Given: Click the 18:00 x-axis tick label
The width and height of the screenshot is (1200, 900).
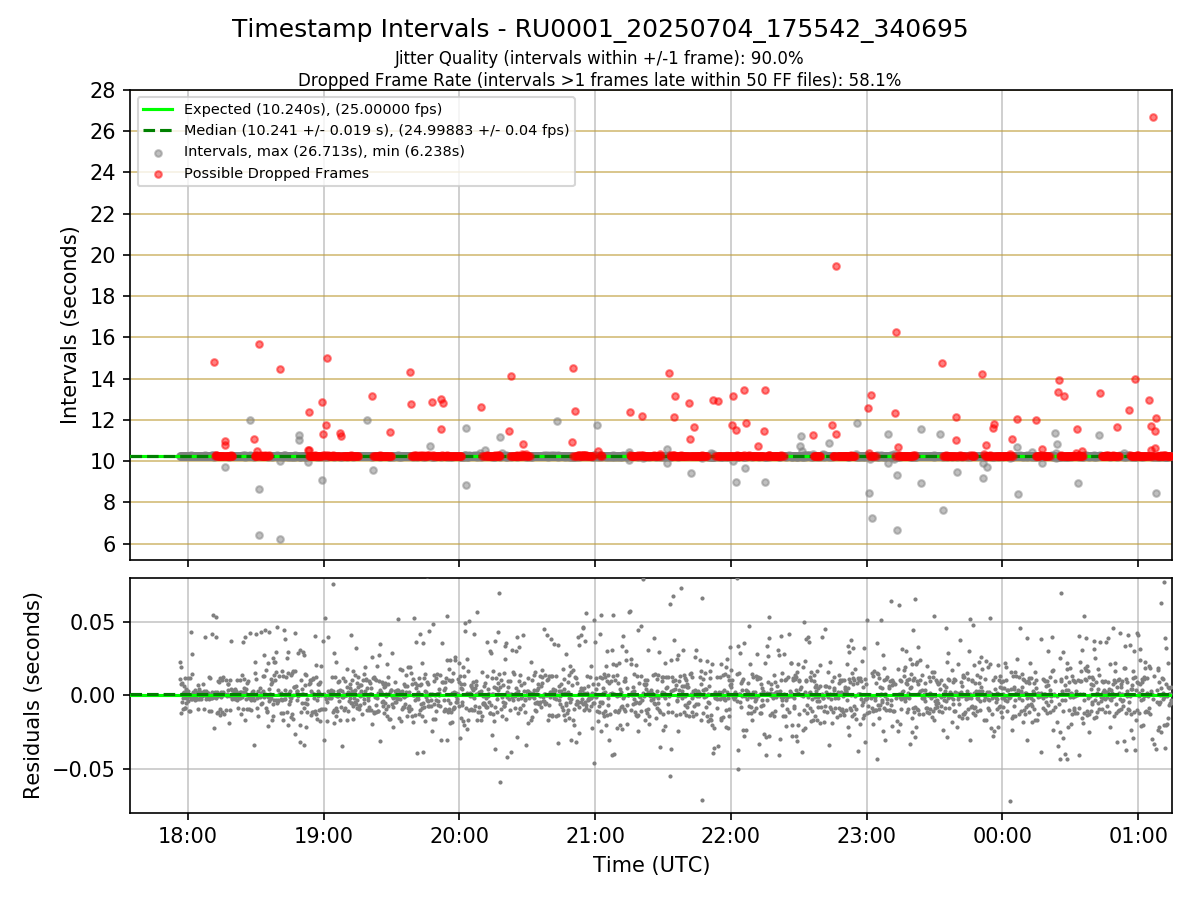Looking at the screenshot, I should [x=188, y=834].
